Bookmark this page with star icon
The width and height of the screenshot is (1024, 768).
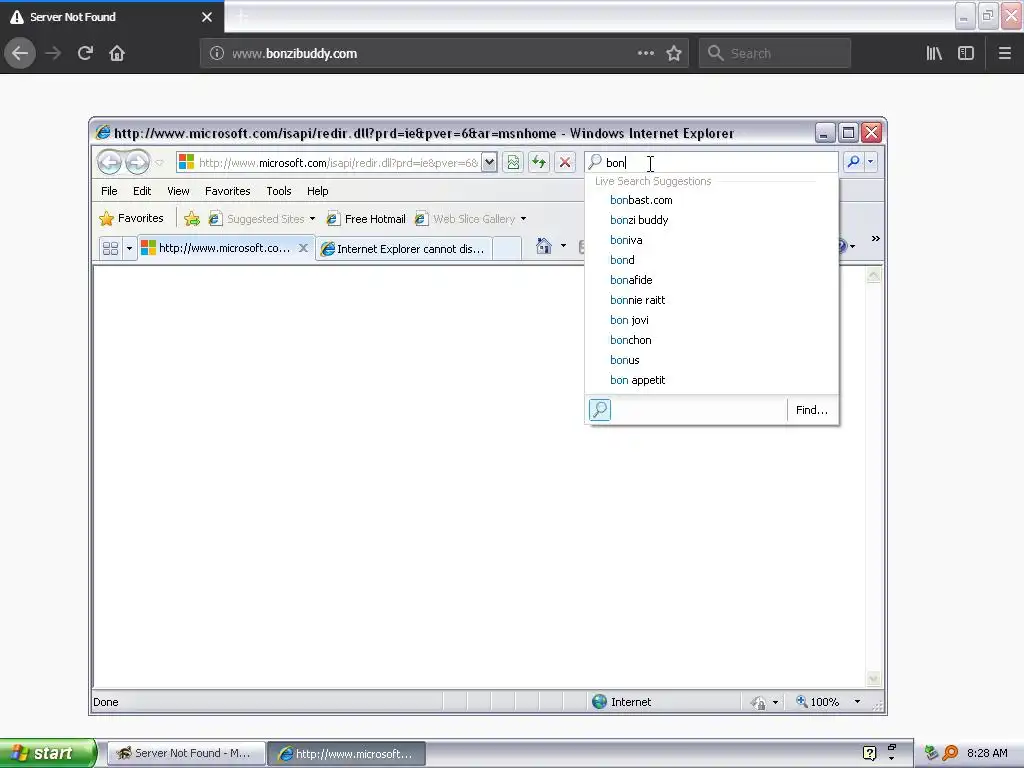coord(674,54)
